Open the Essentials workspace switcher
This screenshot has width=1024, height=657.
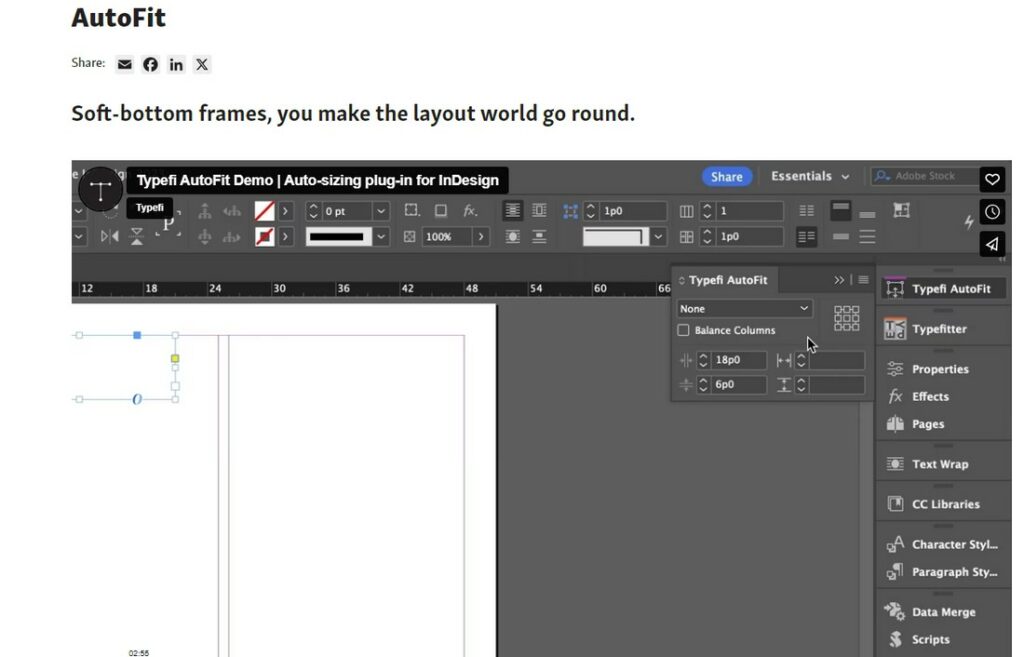point(808,176)
